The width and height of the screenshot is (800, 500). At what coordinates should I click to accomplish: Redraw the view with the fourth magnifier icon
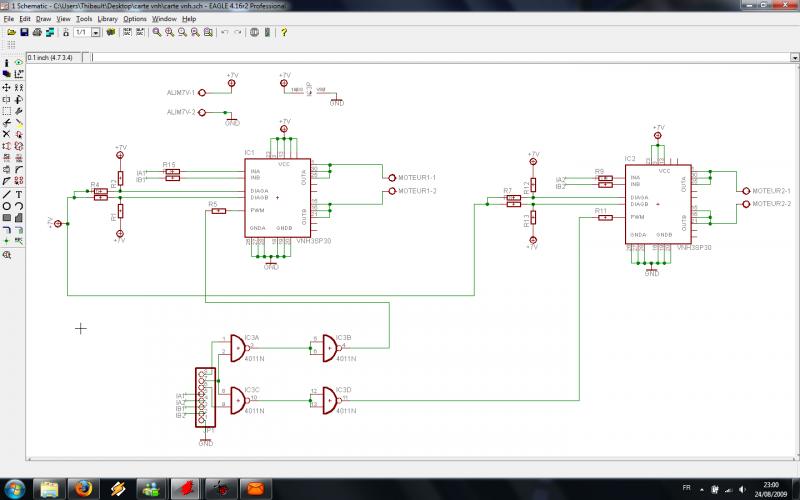pos(195,32)
